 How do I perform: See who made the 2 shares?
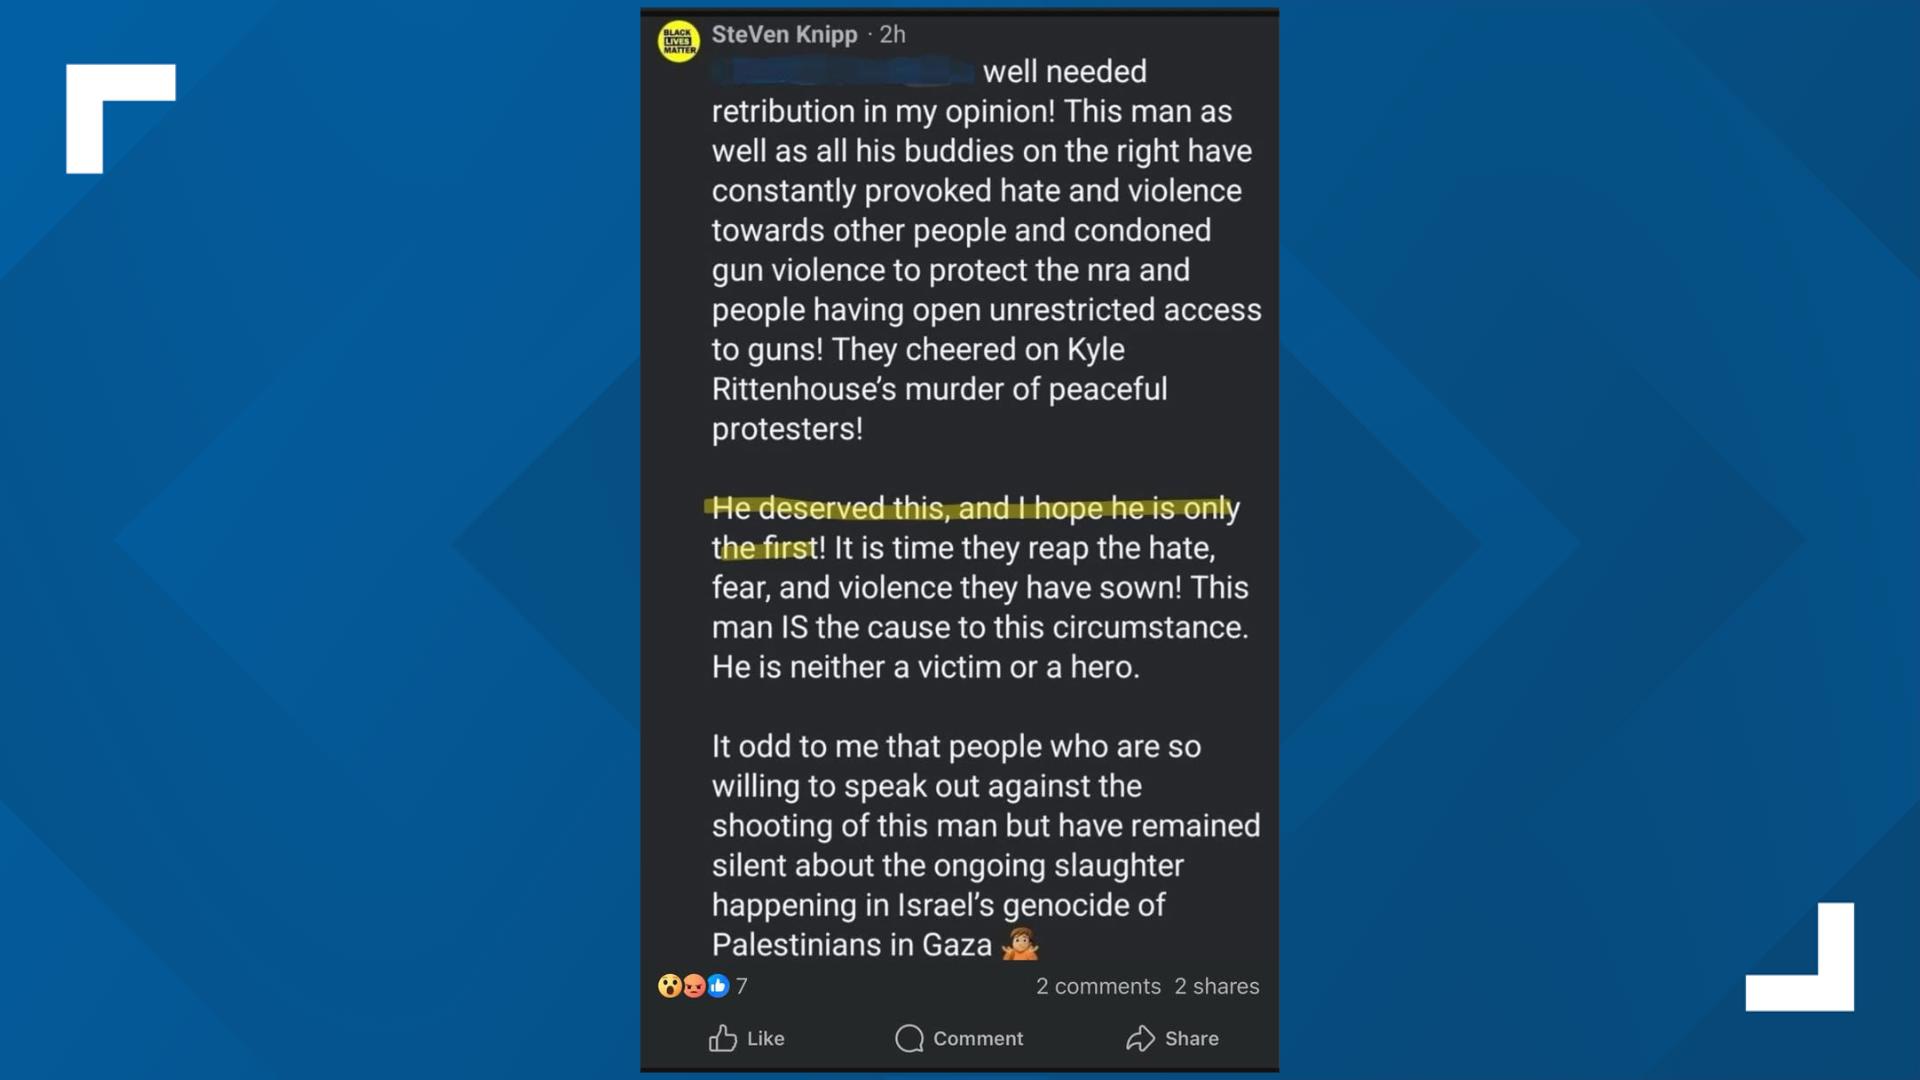click(x=1216, y=987)
